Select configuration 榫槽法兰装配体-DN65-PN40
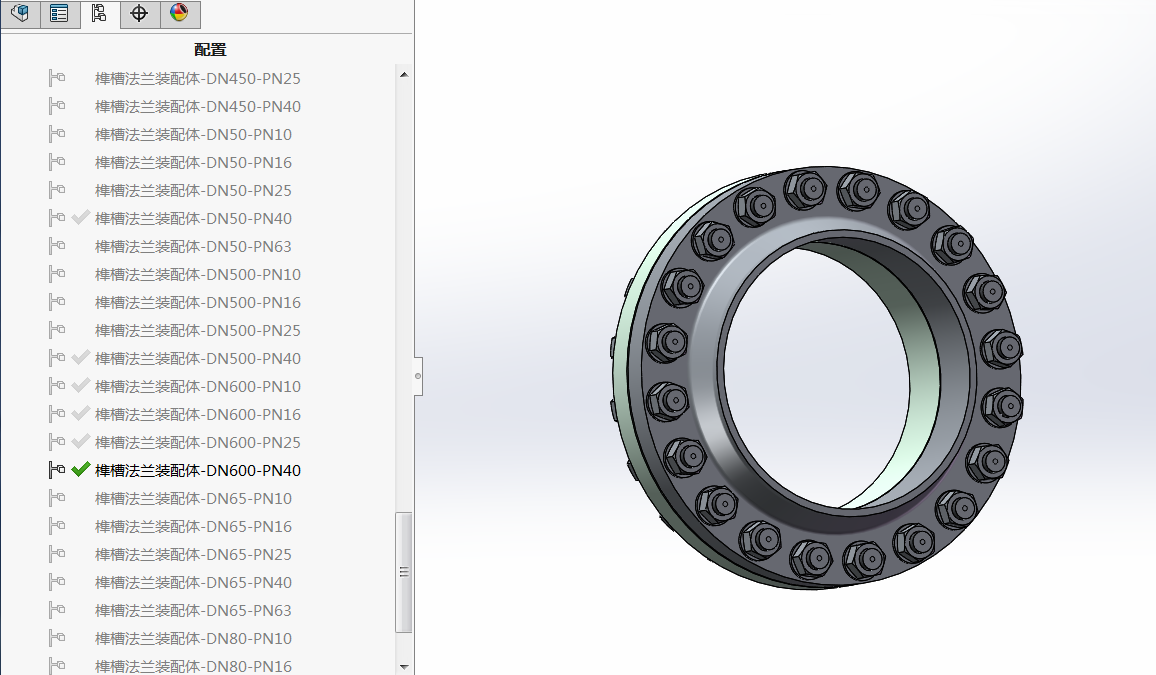Screen dimensions: 1156x675 (x=193, y=582)
